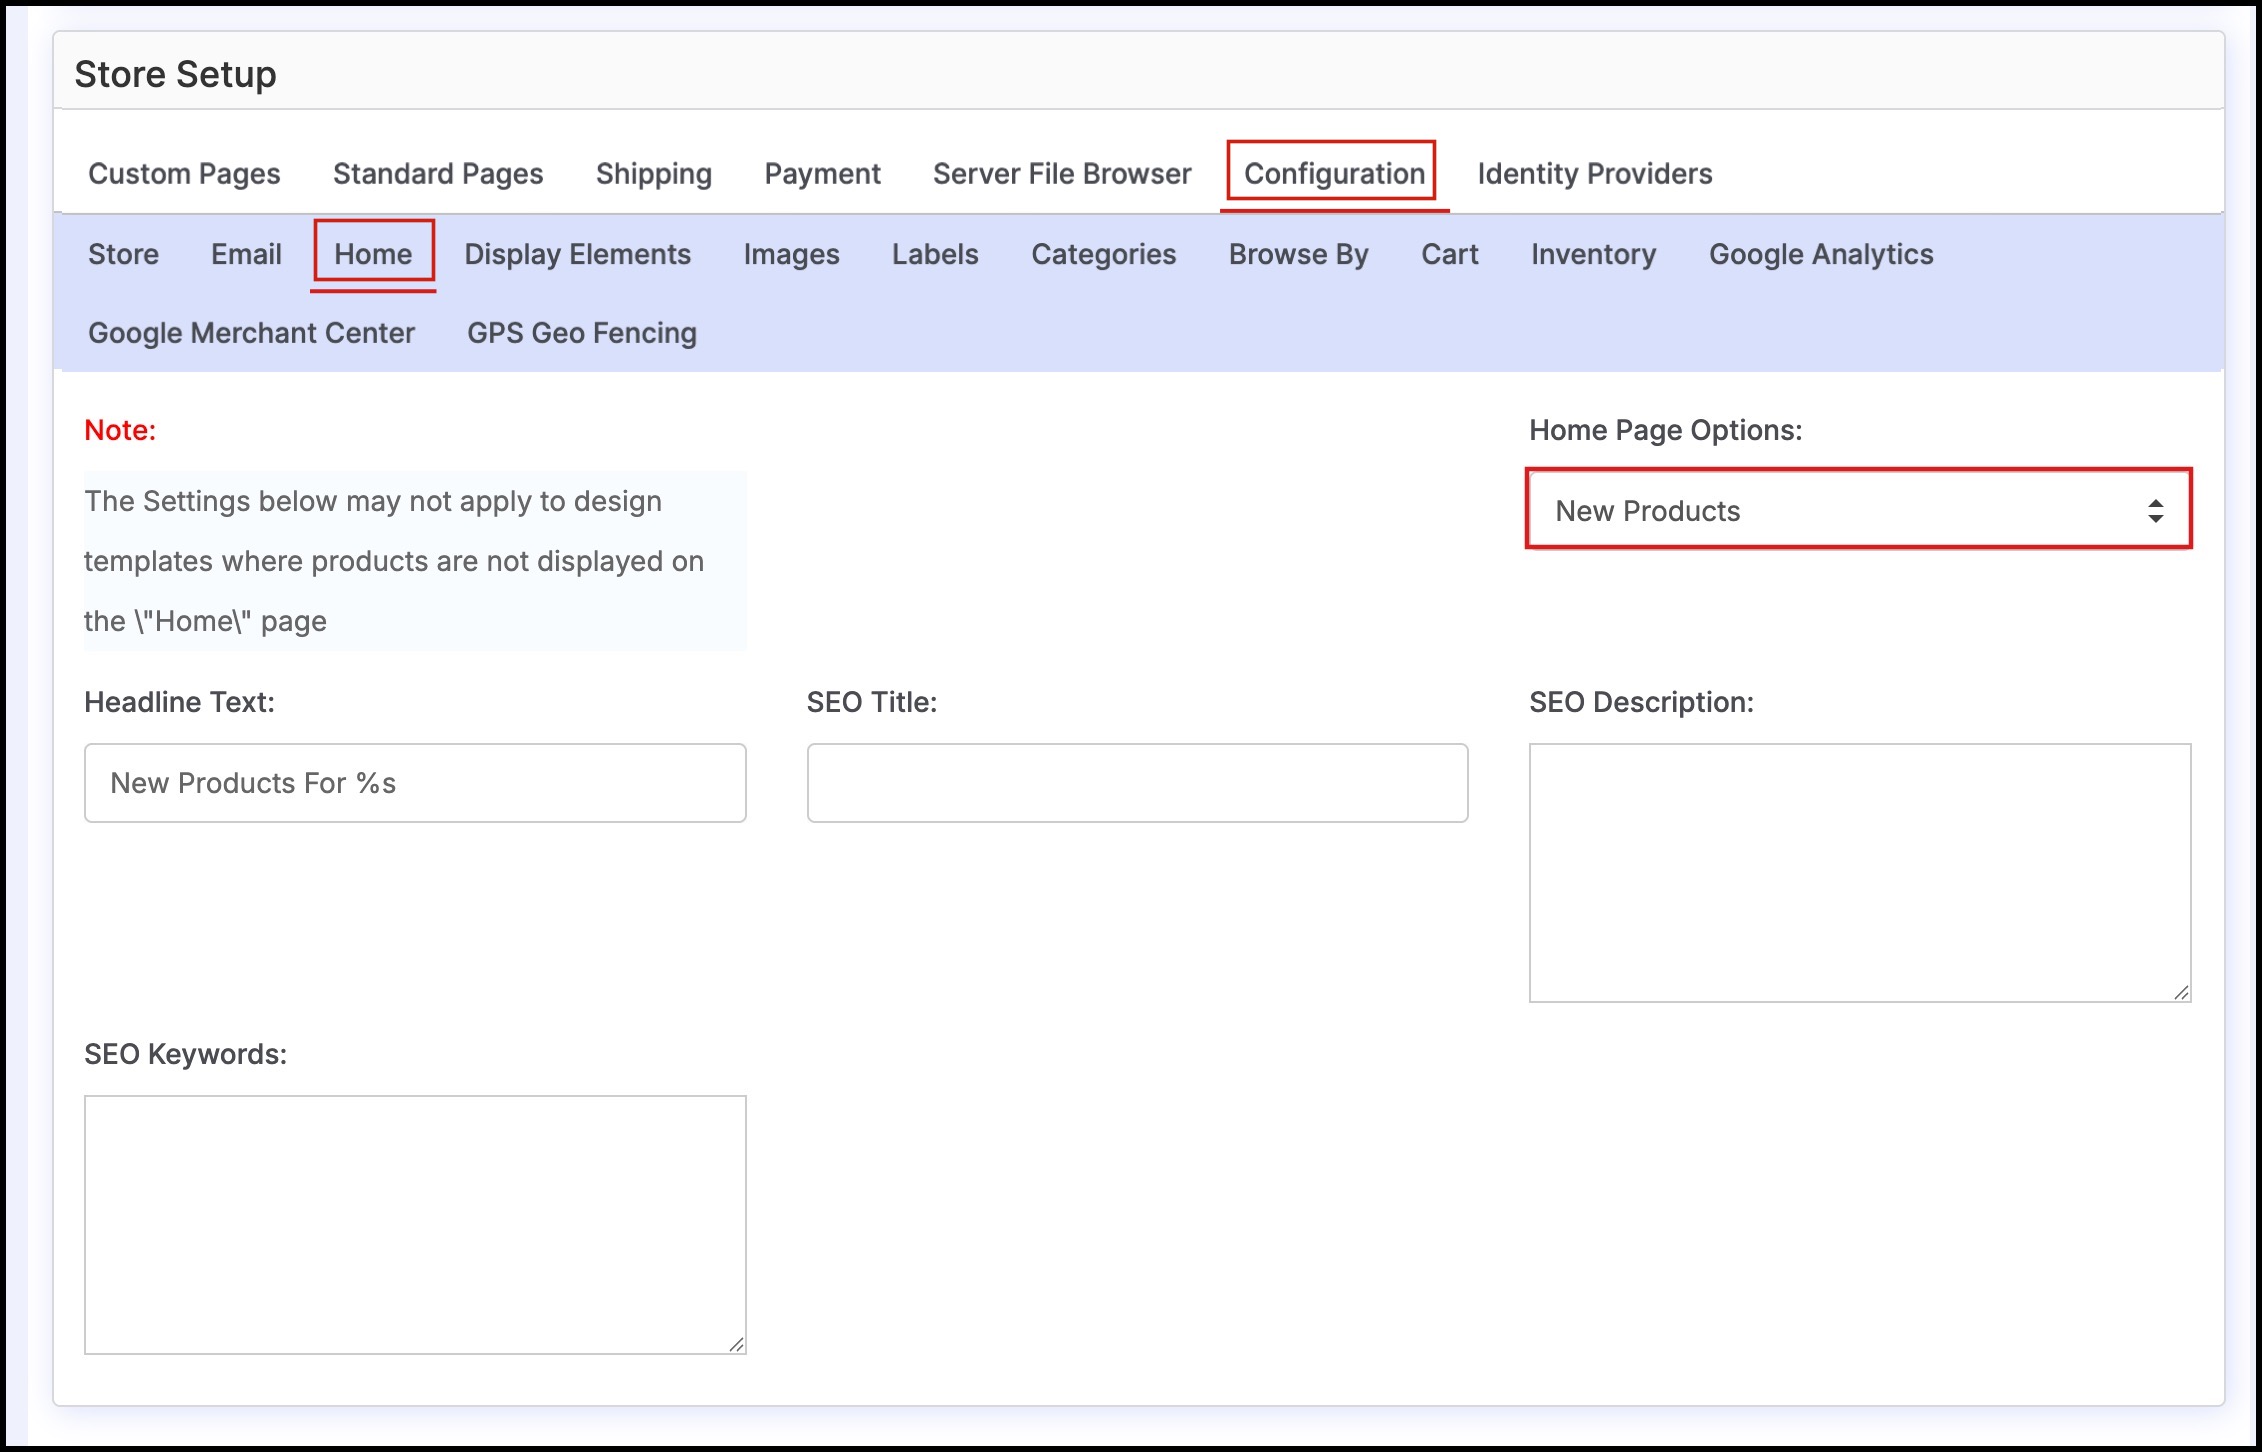Open the Display Elements sub-tab

(x=577, y=254)
